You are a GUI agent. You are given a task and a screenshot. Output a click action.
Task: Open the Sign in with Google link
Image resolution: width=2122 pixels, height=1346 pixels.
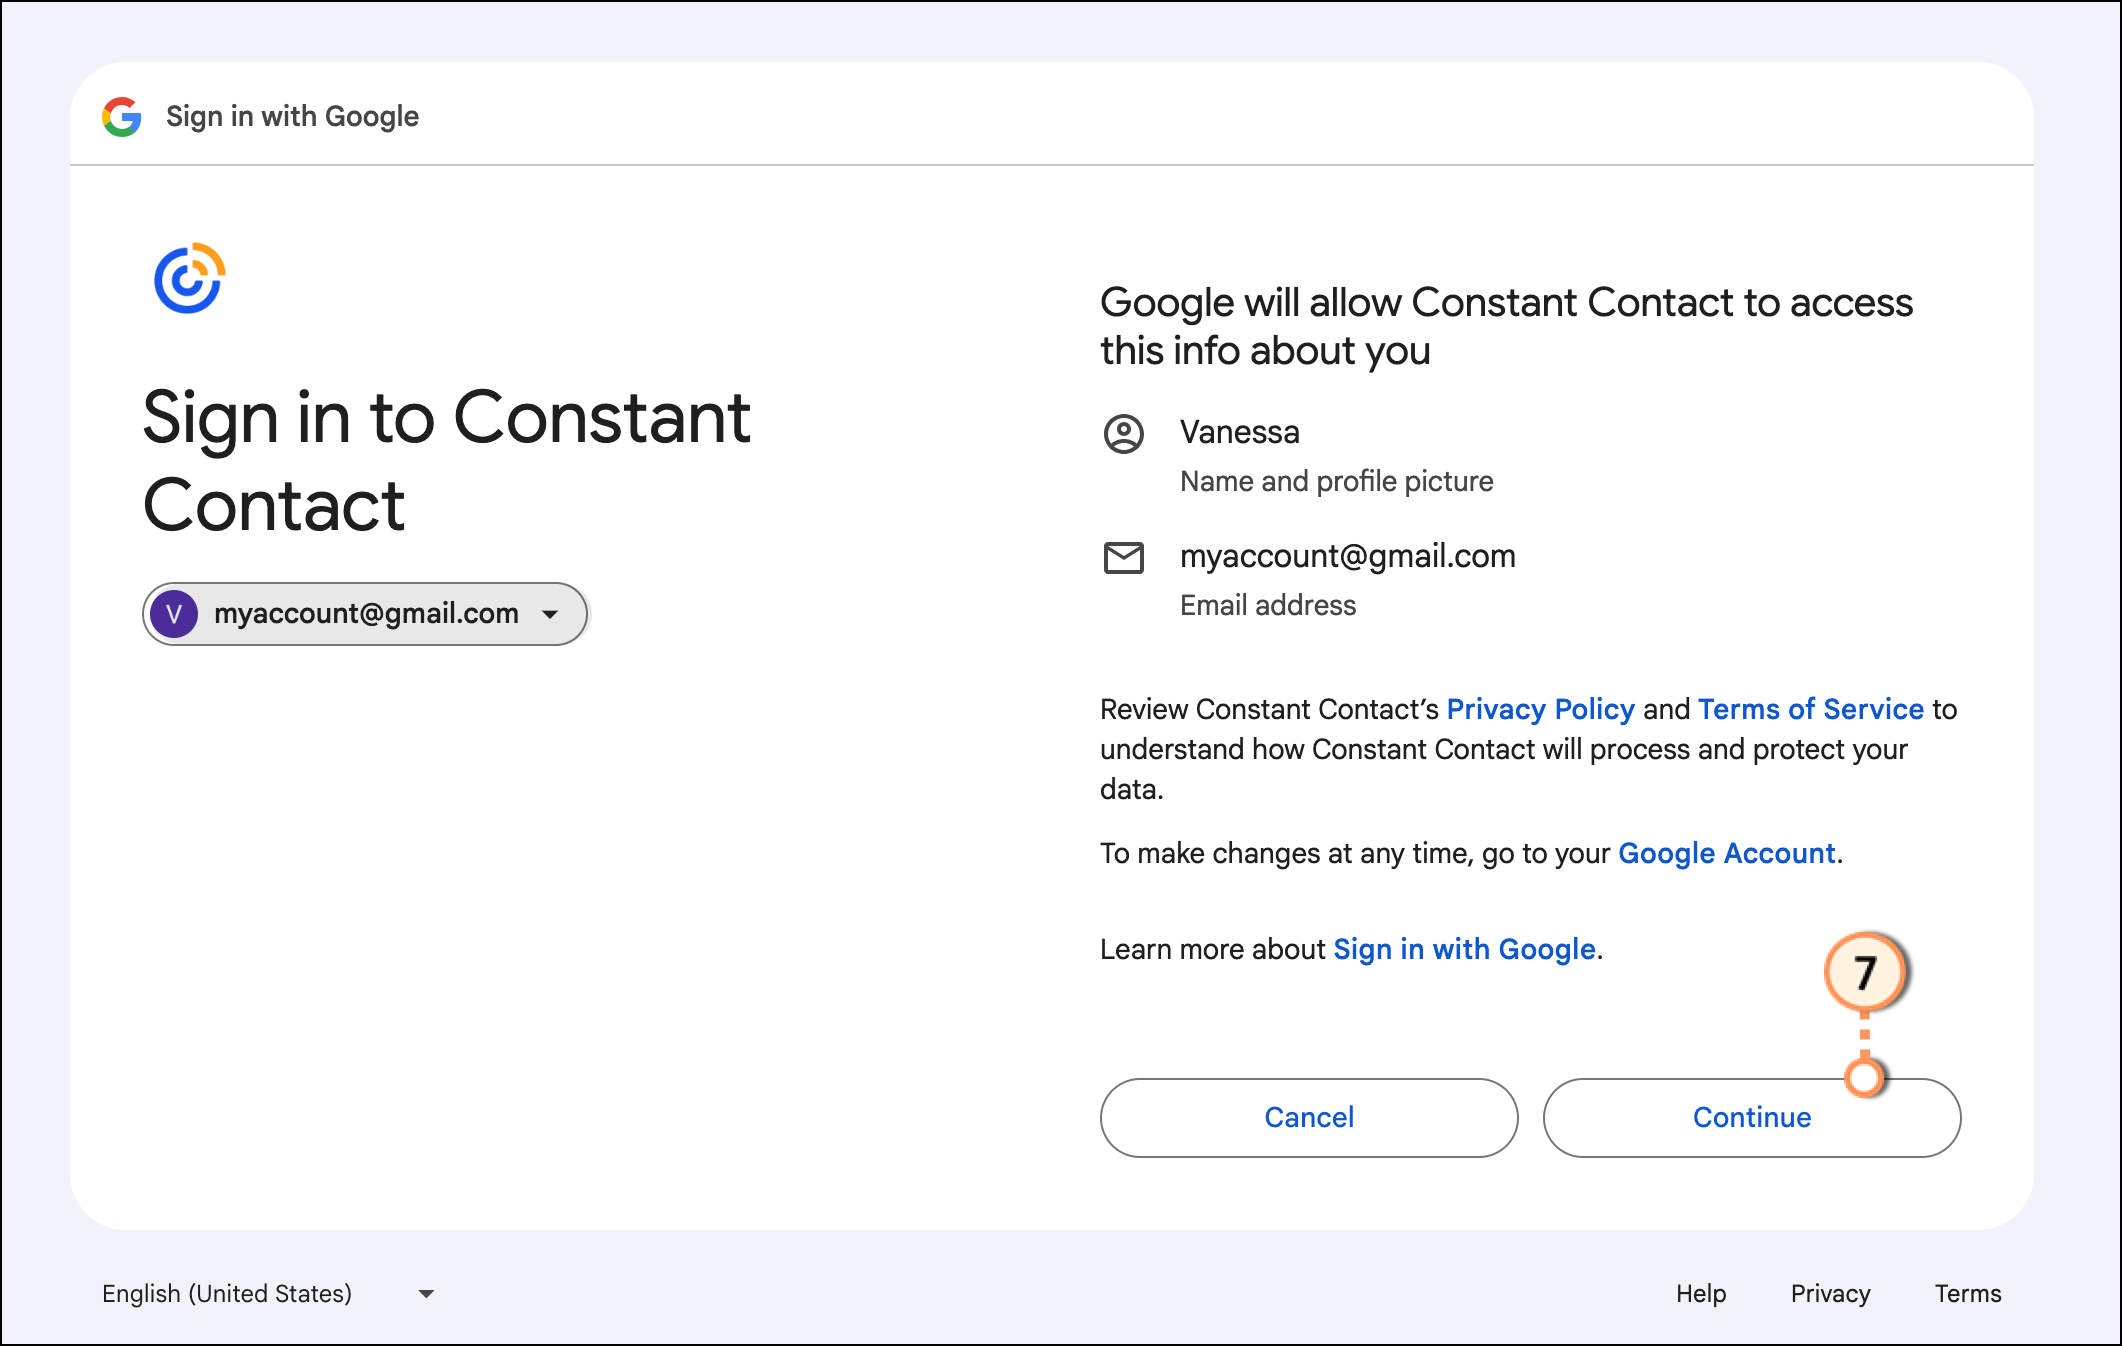coord(1464,949)
